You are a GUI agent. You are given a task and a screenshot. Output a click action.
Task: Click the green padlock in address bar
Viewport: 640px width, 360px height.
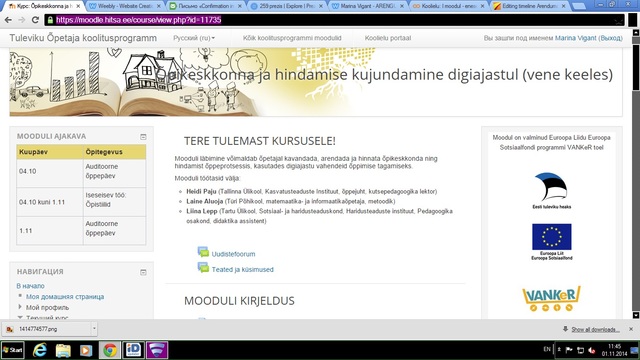50,20
